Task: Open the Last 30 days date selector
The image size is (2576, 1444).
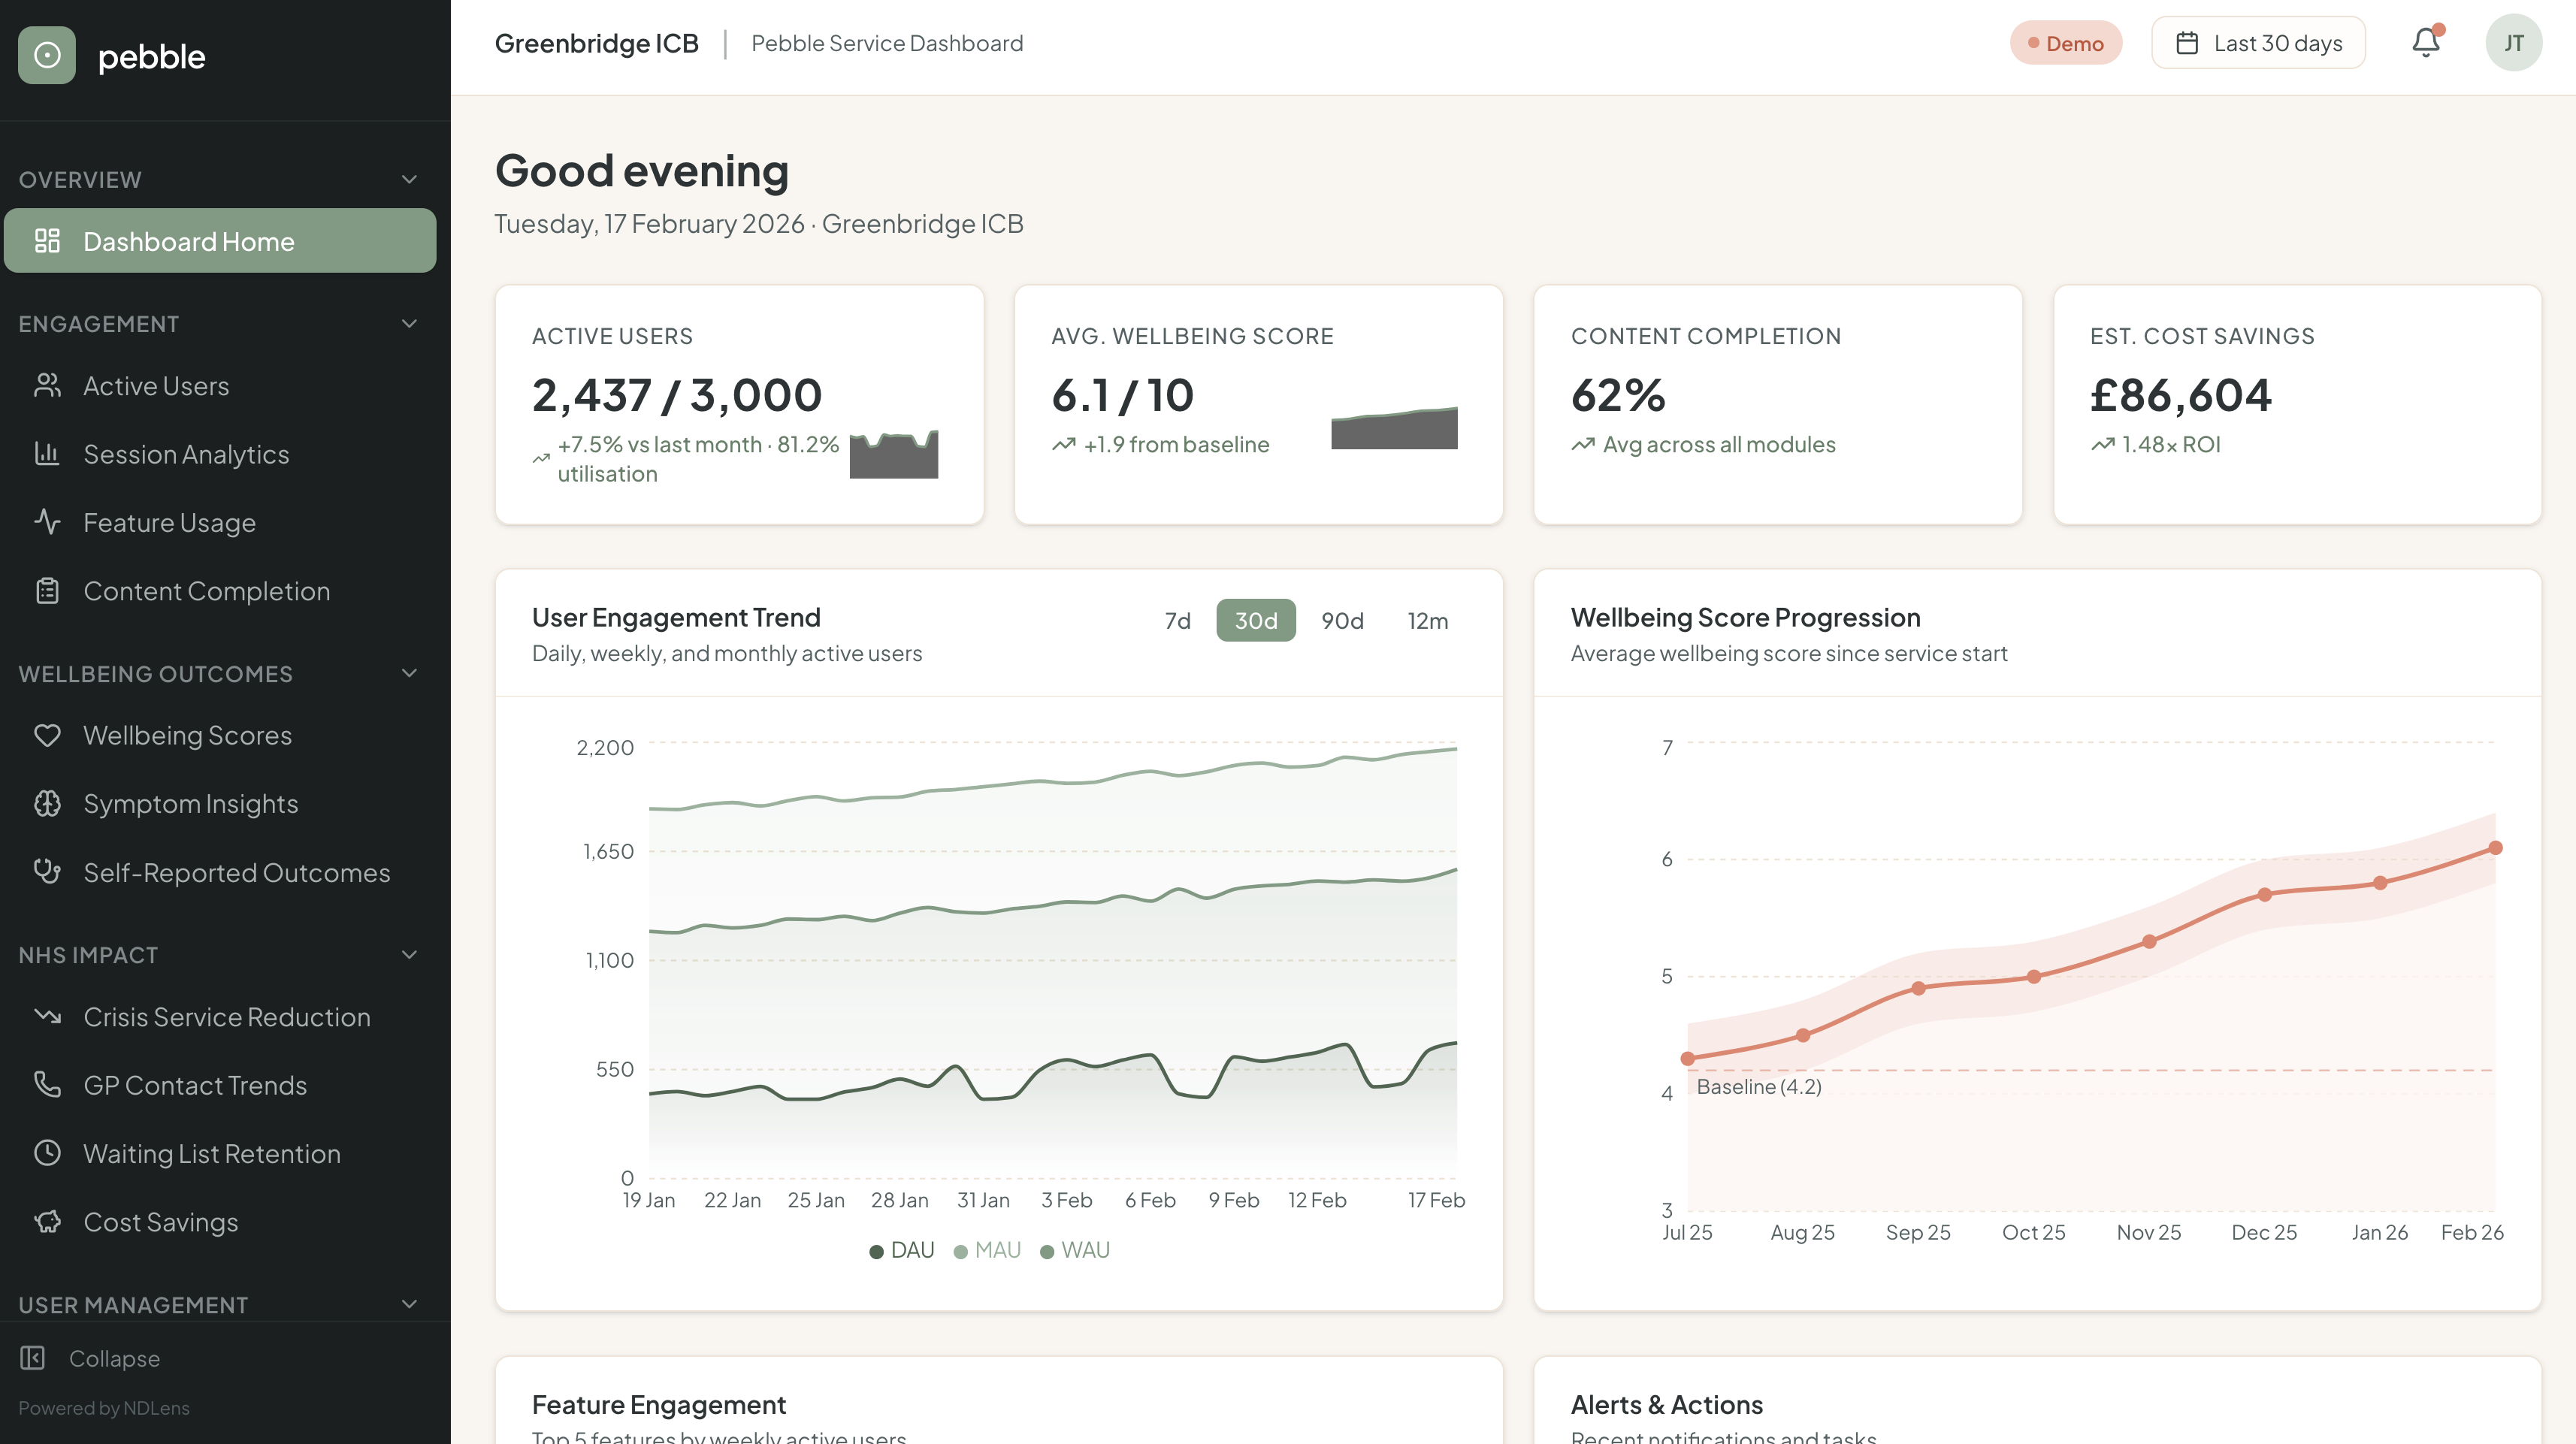Action: point(2258,42)
